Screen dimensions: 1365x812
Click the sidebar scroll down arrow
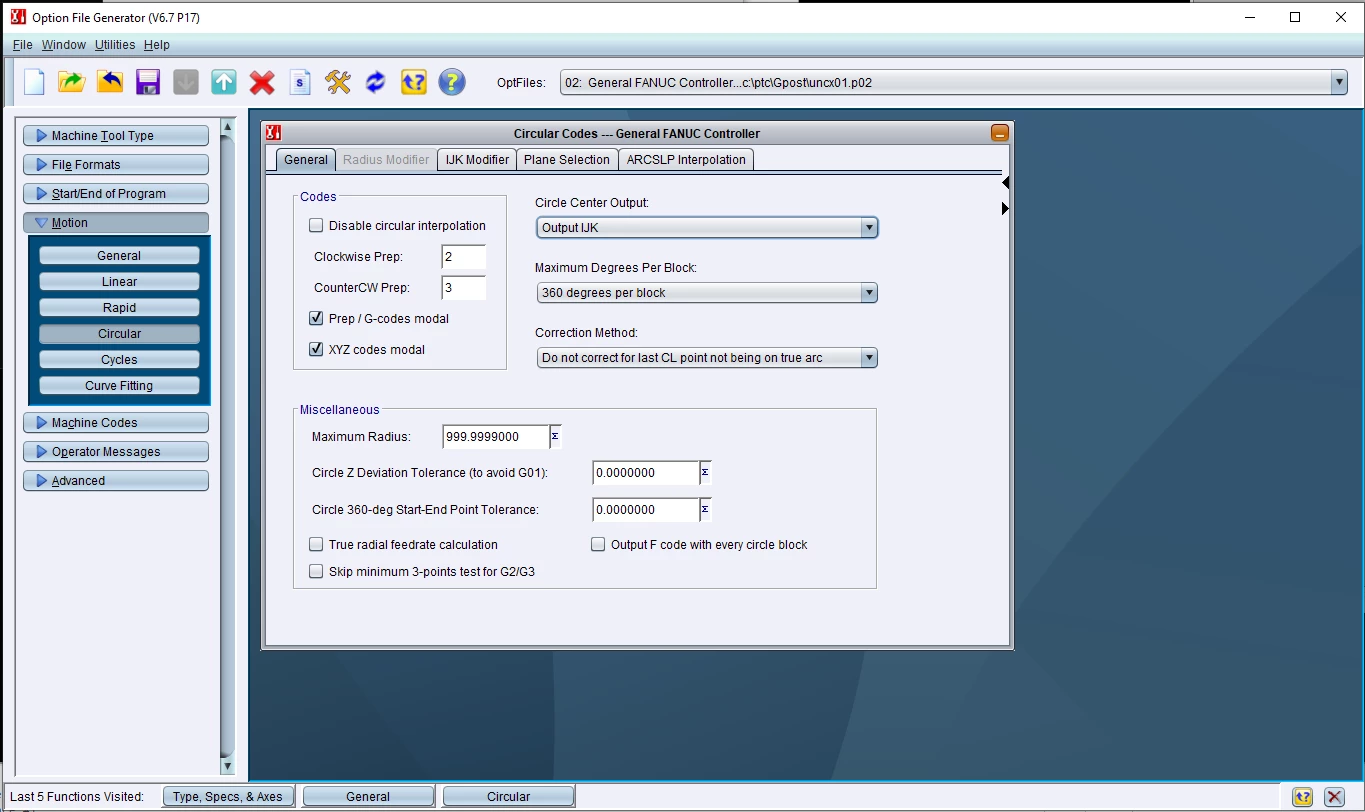click(x=228, y=767)
